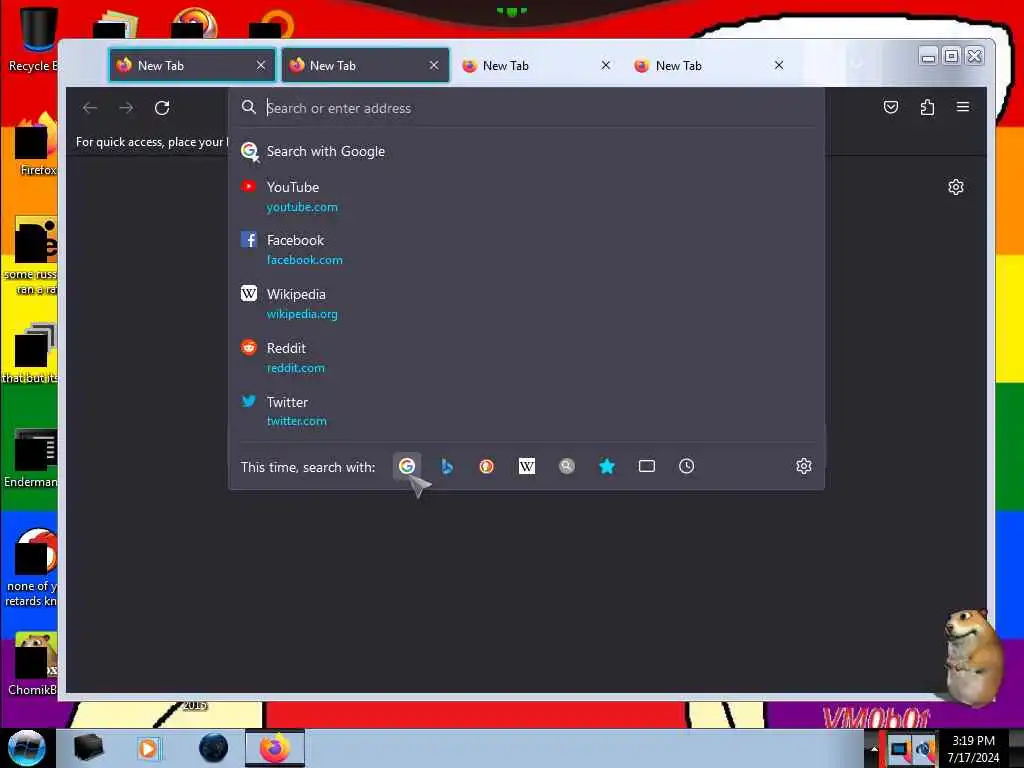Click "This time, search with:" label
This screenshot has width=1024, height=768.
coord(308,468)
